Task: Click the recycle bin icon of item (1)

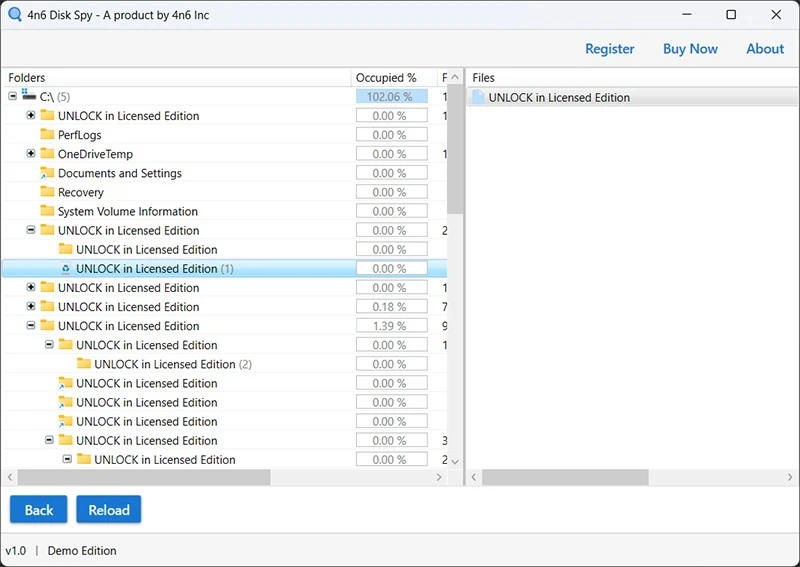Action: pos(65,268)
